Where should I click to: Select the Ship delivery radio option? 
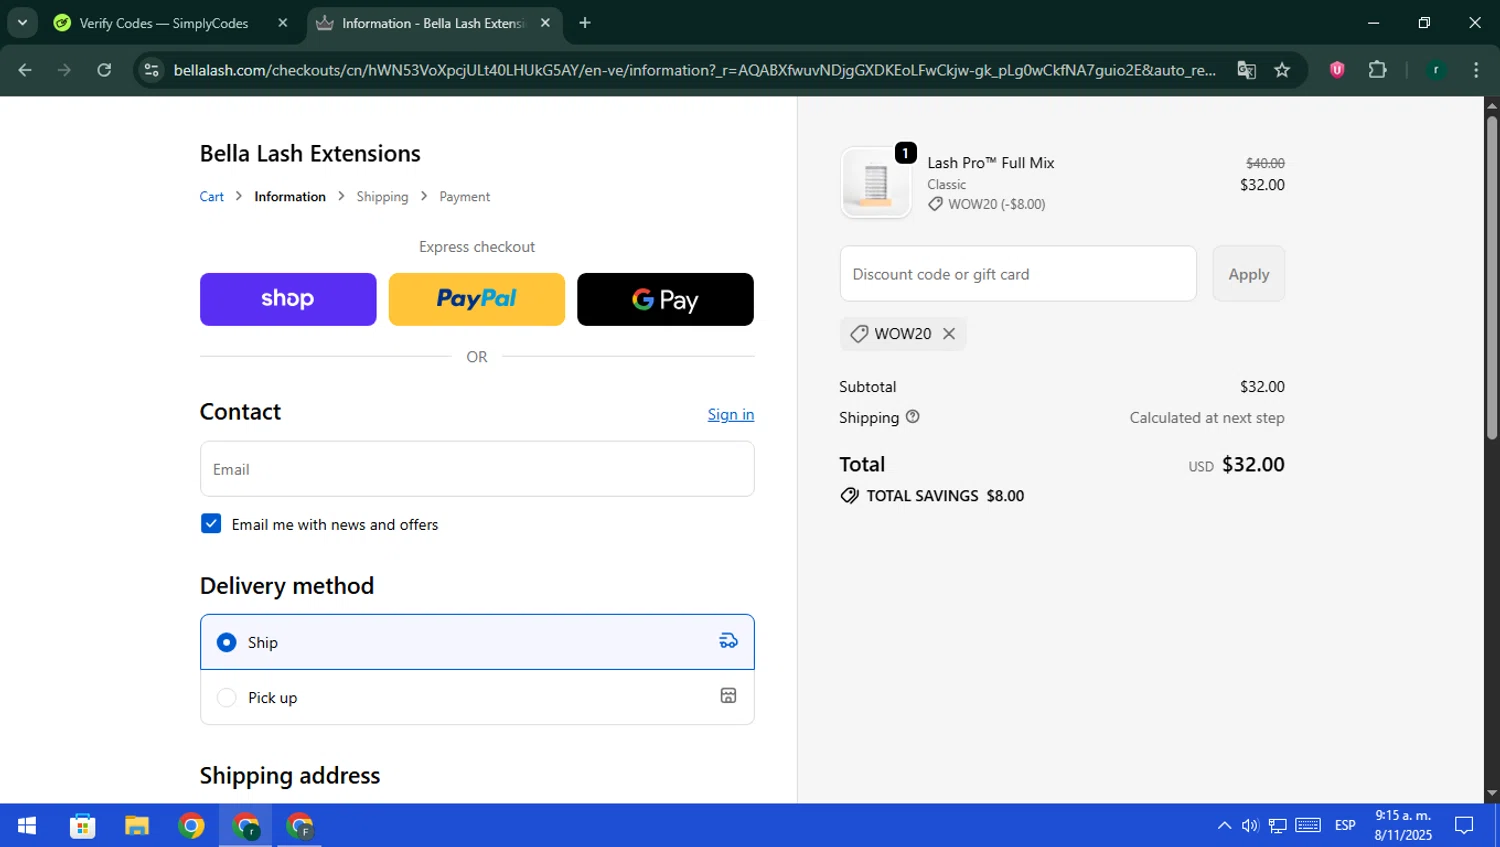[227, 642]
